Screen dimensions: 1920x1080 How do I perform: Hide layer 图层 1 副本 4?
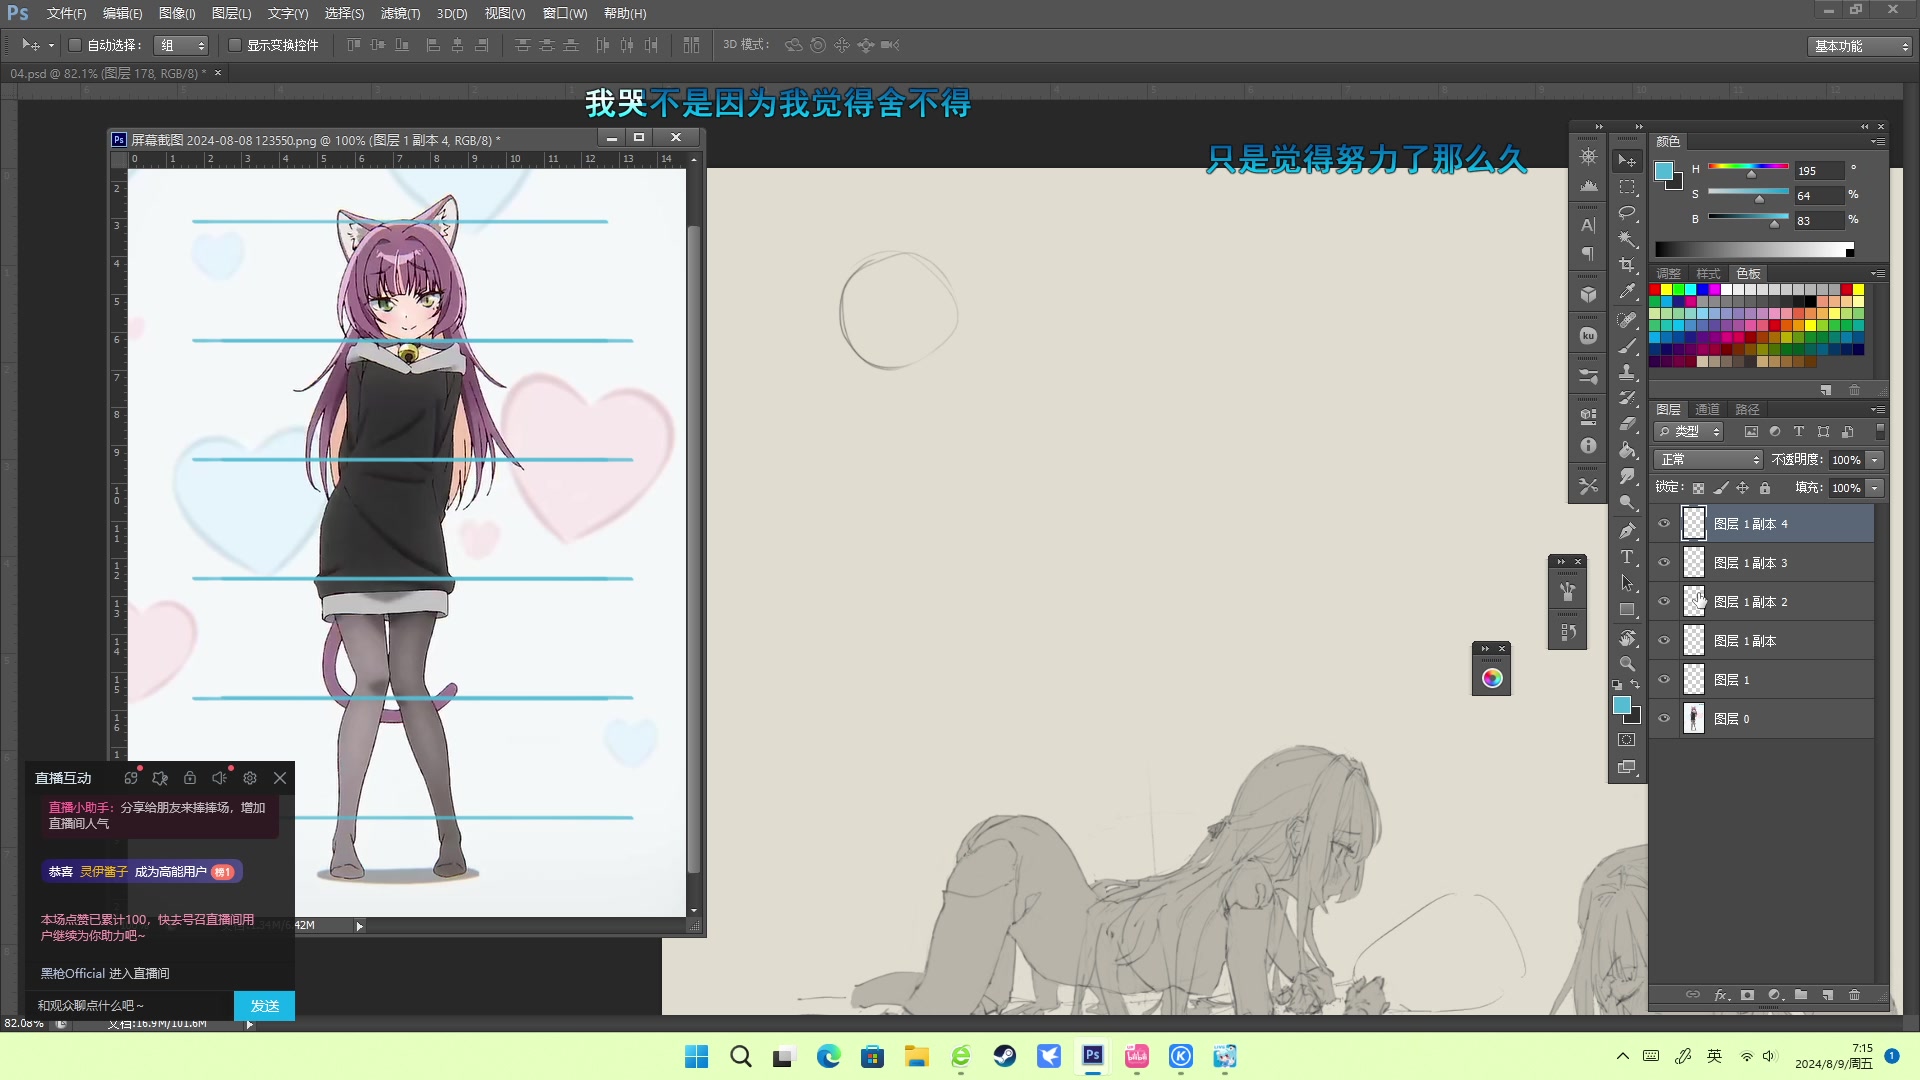[1664, 523]
